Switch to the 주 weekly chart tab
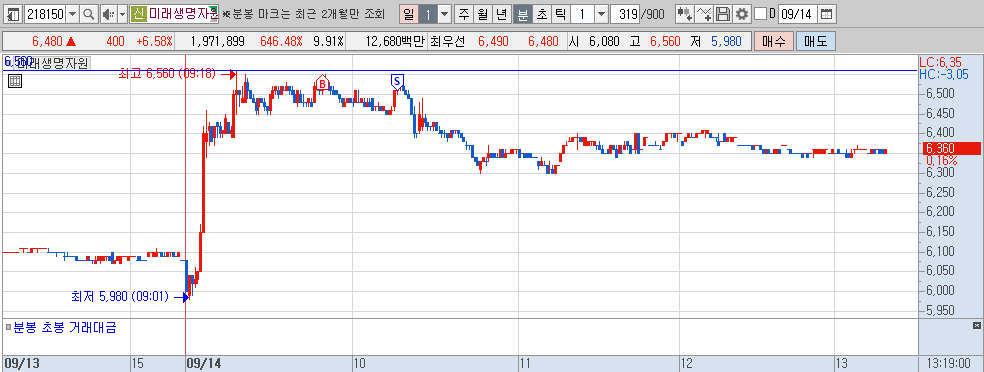The height and width of the screenshot is (372, 984). tap(463, 13)
